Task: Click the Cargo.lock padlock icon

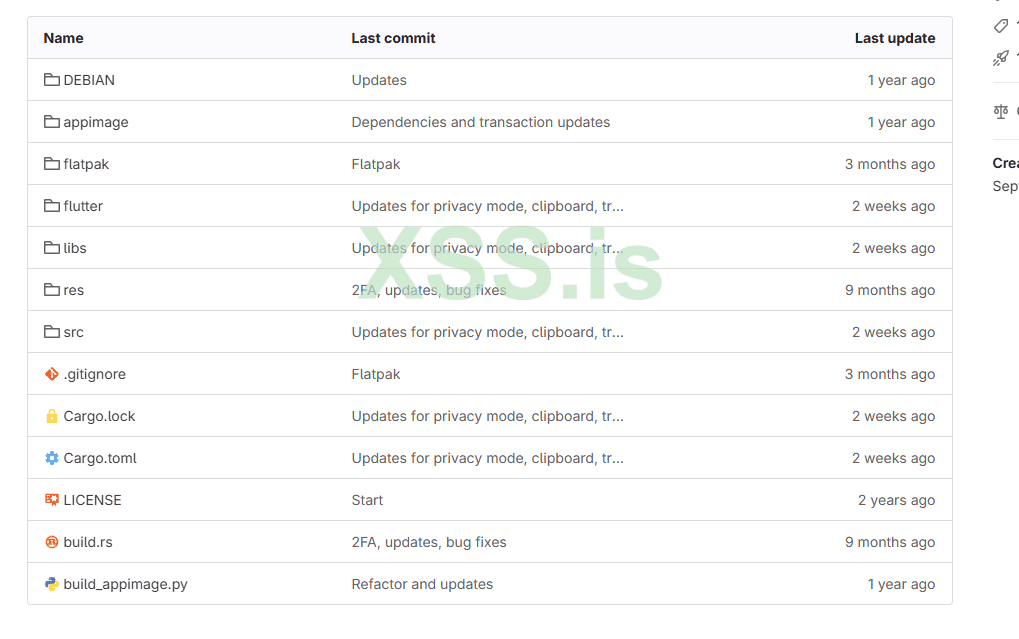Action: click(52, 416)
